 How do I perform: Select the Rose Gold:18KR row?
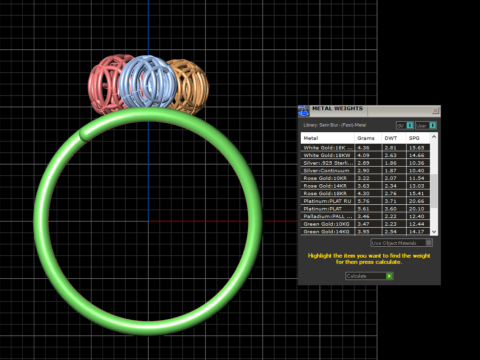[x=365, y=193]
